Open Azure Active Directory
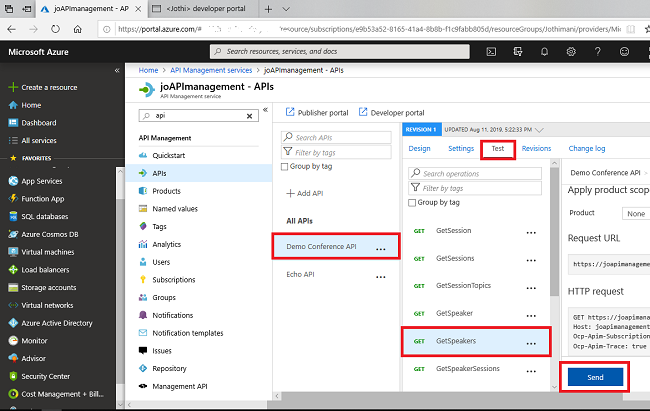The height and width of the screenshot is (411, 650). [56, 323]
